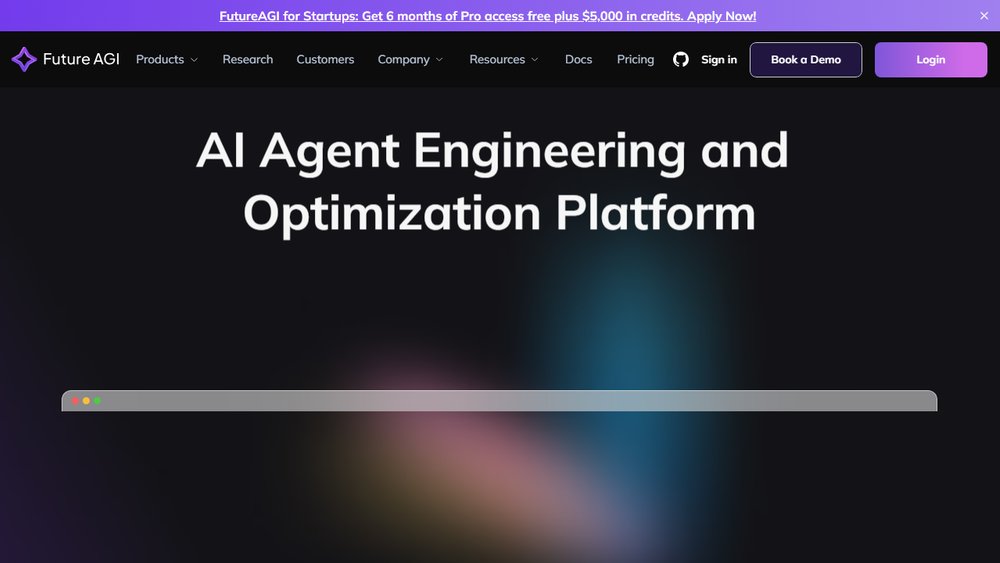
Task: Open the Customers page
Action: coord(325,59)
